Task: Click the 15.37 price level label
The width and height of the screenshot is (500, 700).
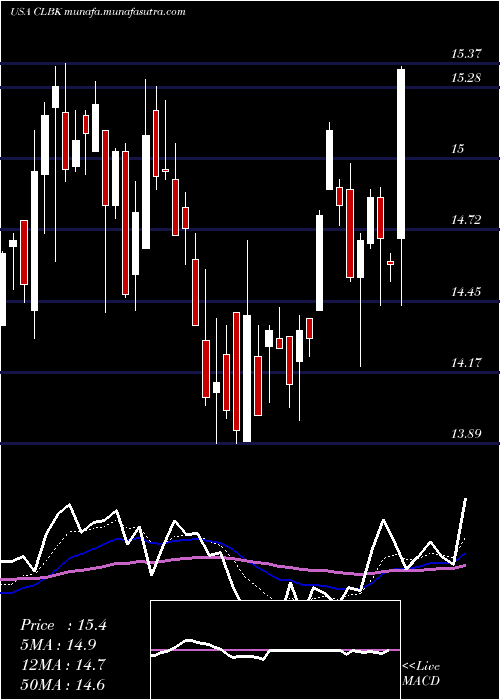Action: [x=466, y=54]
